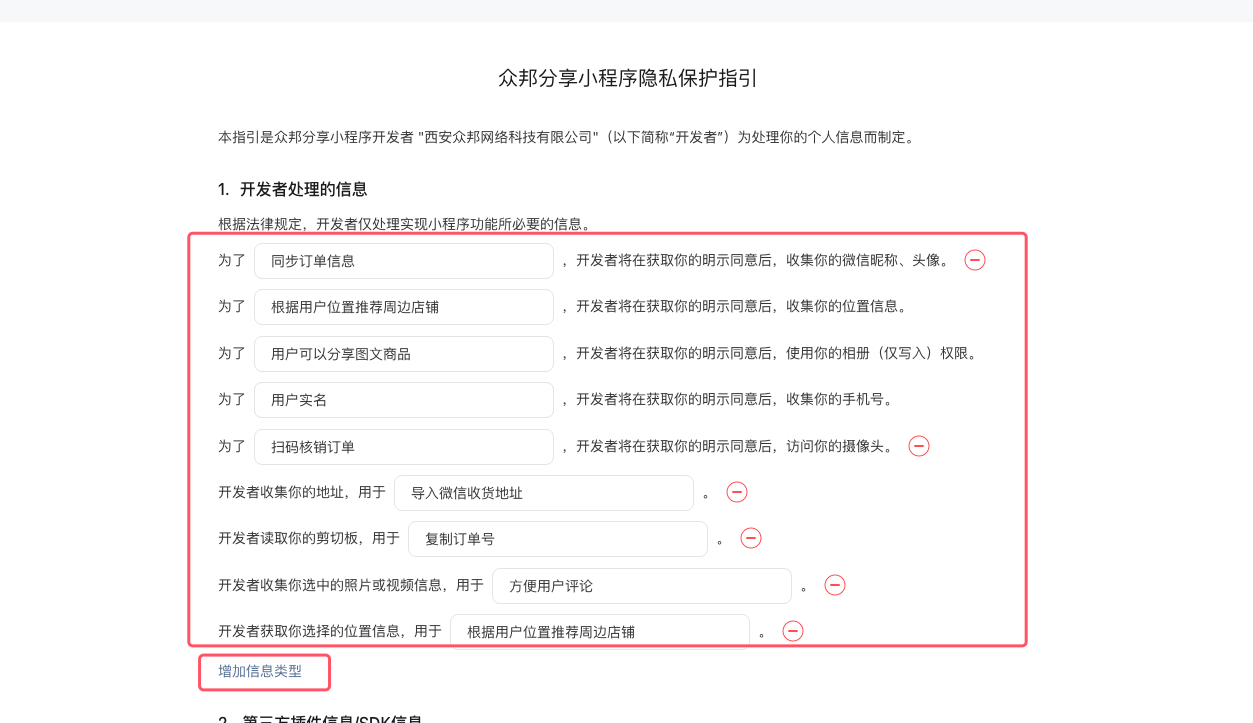Click the text 收集你的微信昵称、头像
Image resolution: width=1253 pixels, height=723 pixels.
pyautogui.click(x=867, y=260)
